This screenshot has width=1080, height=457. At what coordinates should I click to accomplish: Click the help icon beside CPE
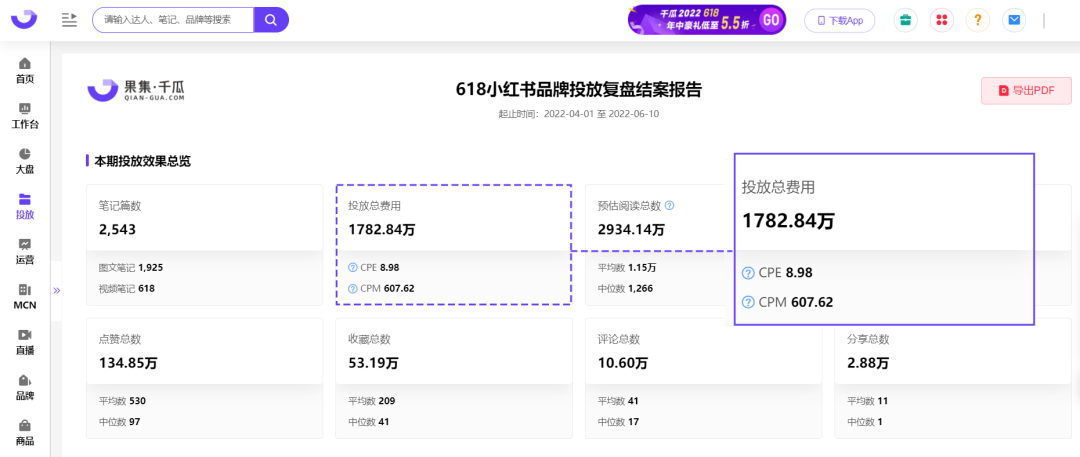pos(353,268)
